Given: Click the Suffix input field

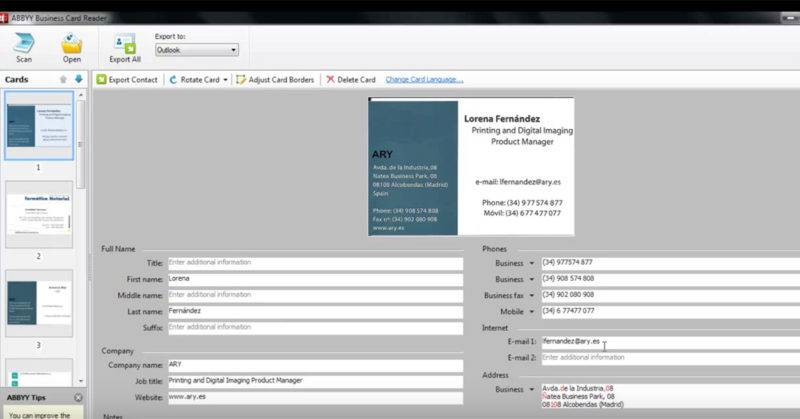Looking at the screenshot, I should [315, 328].
